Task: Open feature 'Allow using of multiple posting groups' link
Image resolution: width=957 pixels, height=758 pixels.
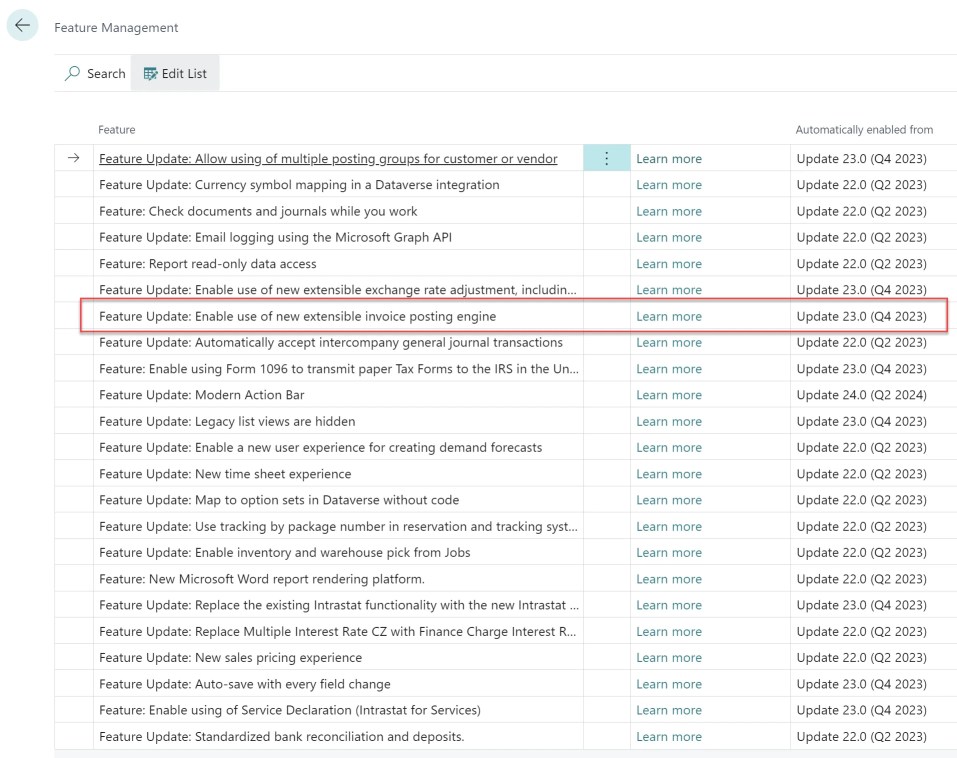Action: coord(328,159)
